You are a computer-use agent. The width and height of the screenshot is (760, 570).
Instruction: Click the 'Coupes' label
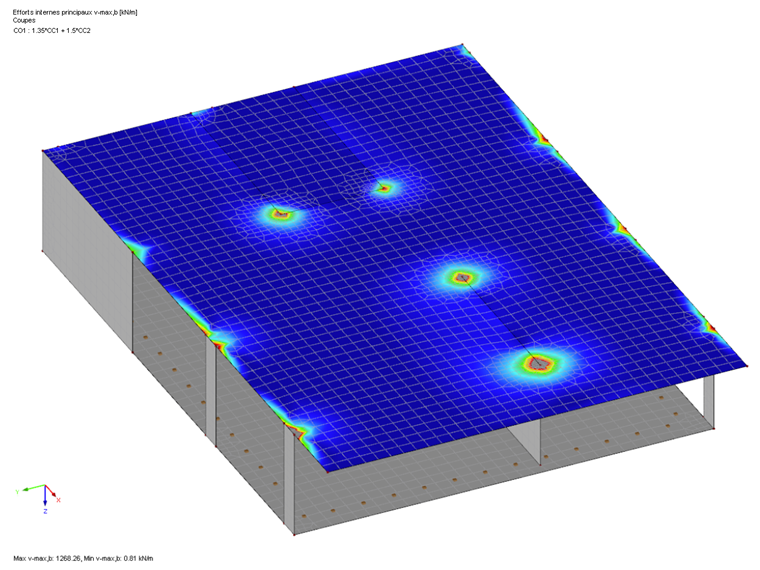[x=24, y=21]
